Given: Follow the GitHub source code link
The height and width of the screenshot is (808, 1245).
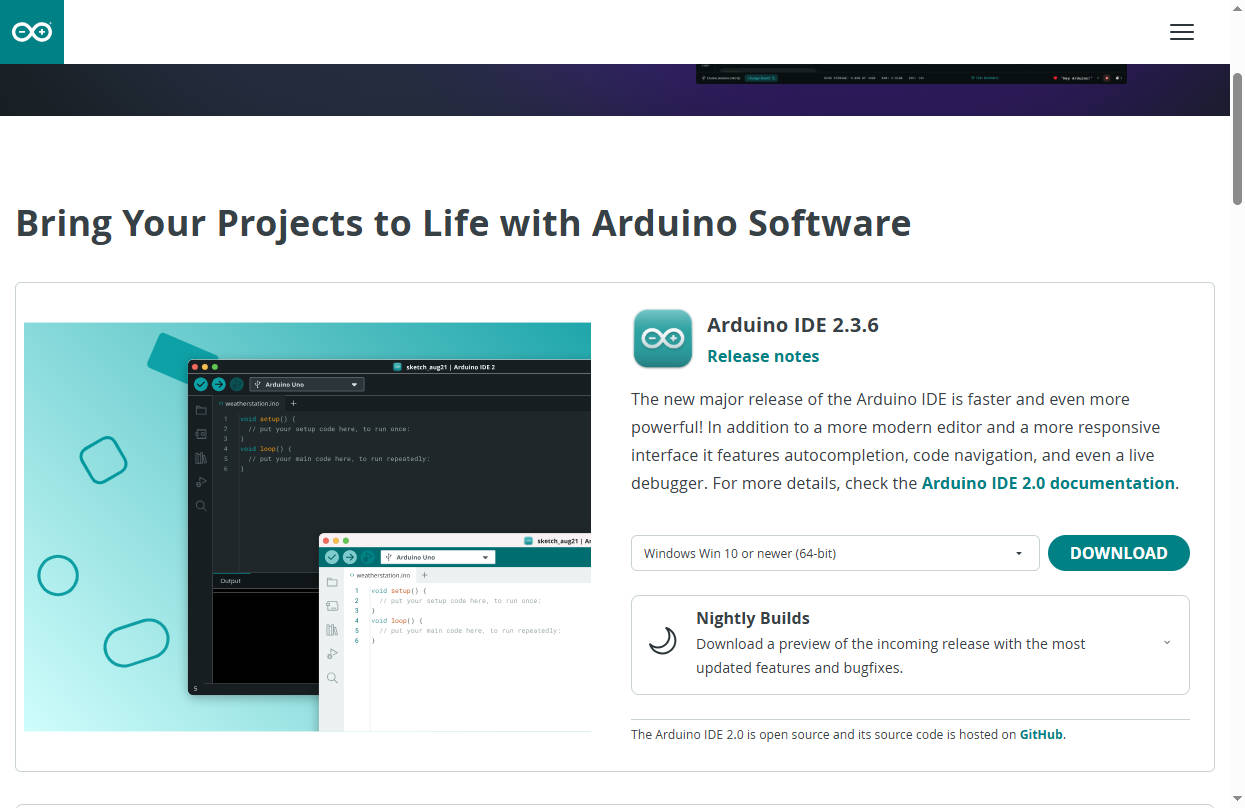Looking at the screenshot, I should pos(1041,734).
